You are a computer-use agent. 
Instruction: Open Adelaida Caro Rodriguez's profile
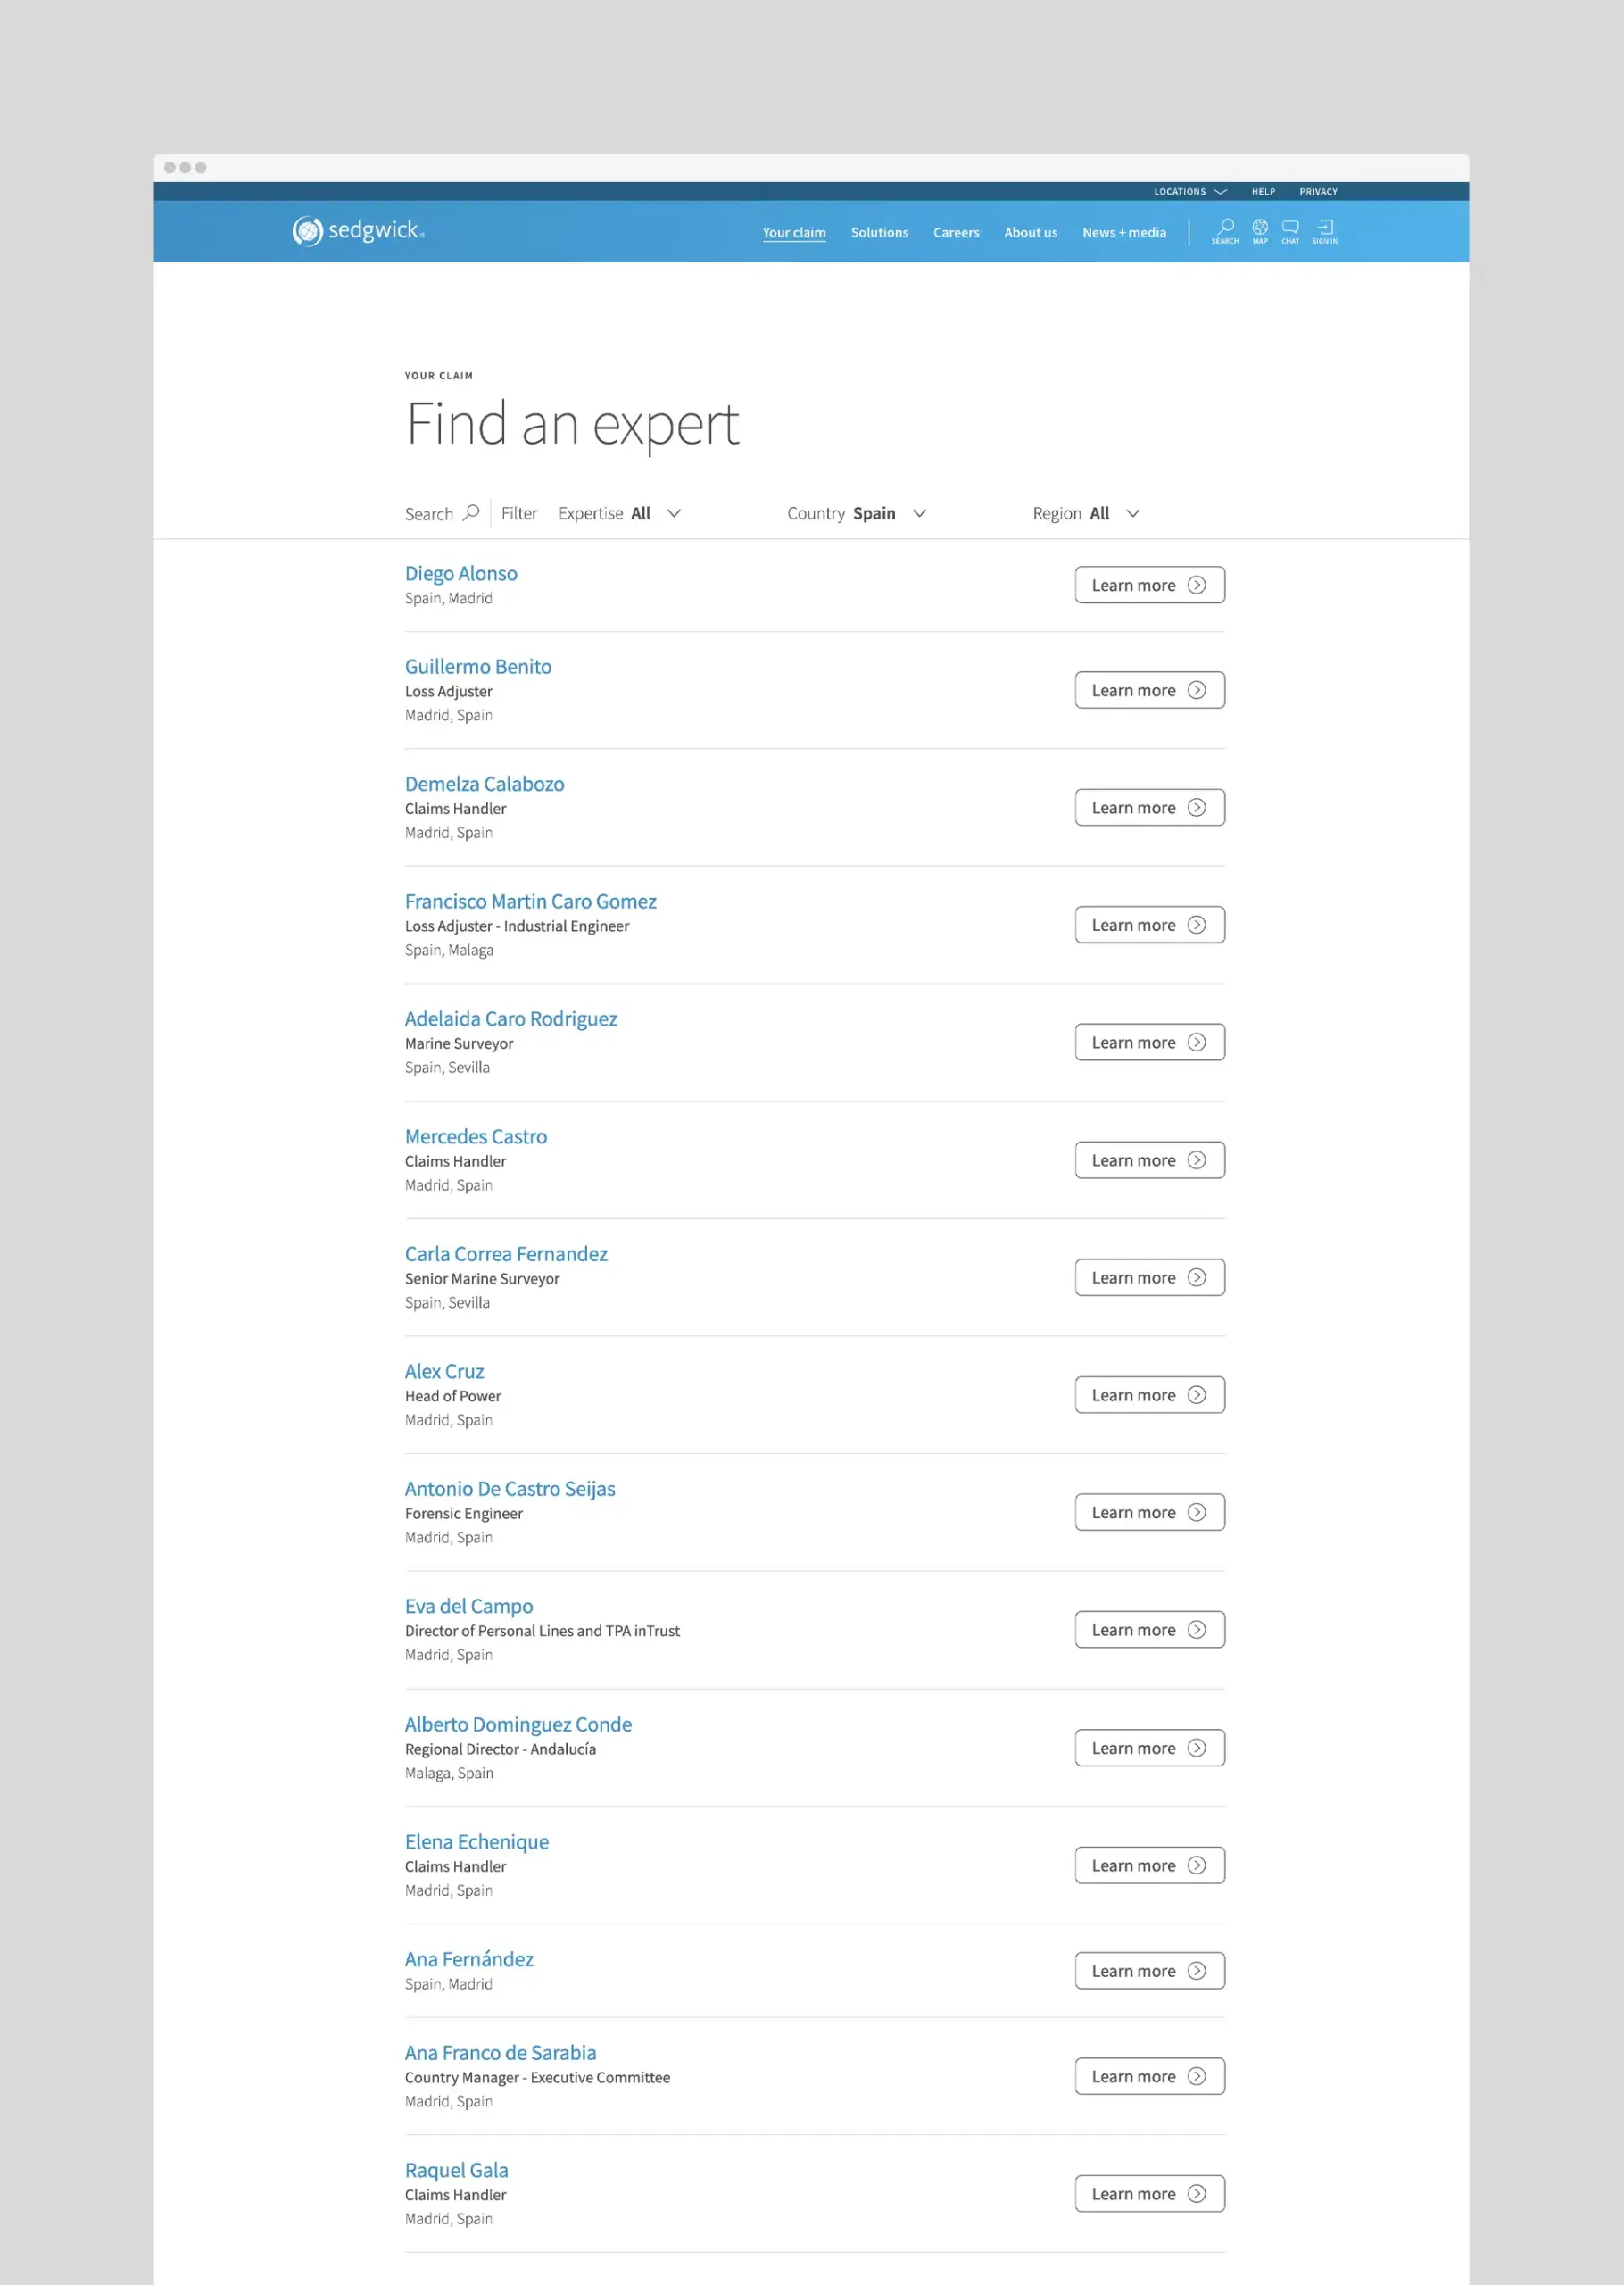point(511,1018)
